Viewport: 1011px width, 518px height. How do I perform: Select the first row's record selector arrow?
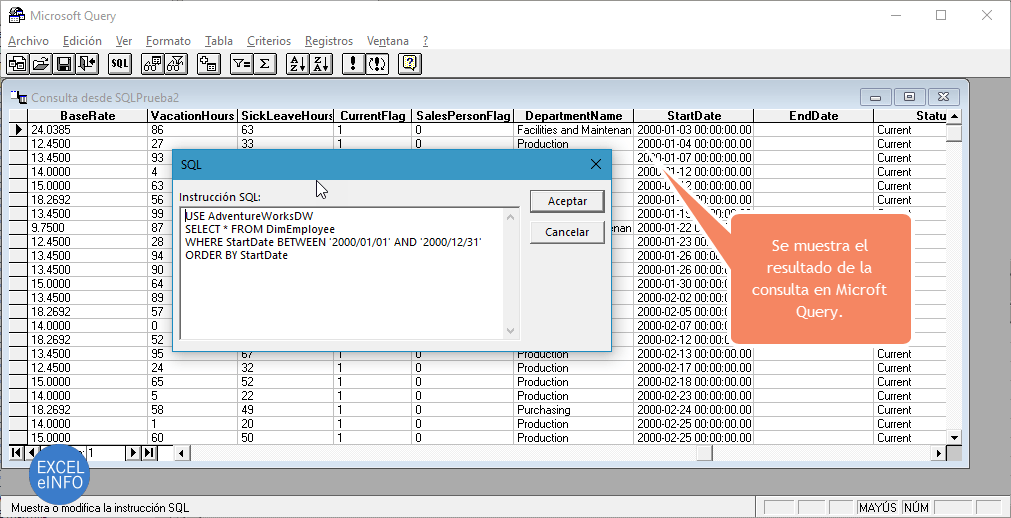[x=19, y=130]
